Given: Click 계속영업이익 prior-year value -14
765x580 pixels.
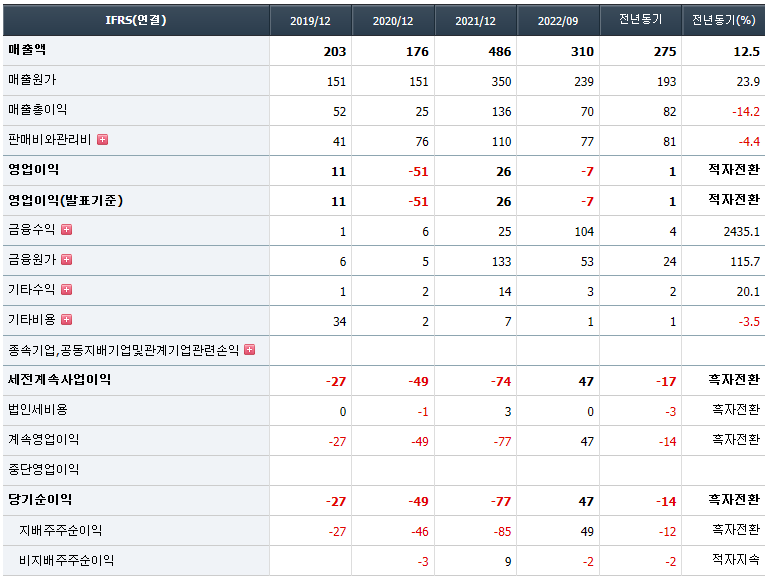Looking at the screenshot, I should 667,442.
